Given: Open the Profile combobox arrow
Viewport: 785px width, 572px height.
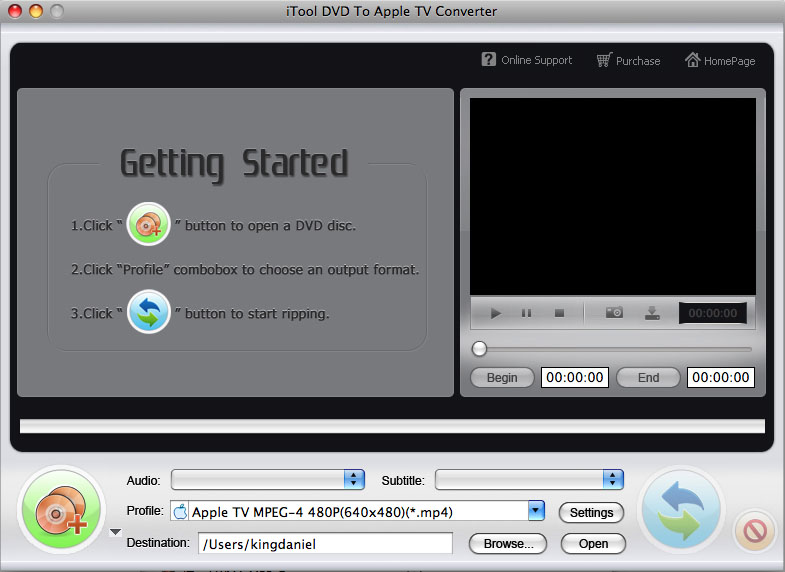Looking at the screenshot, I should point(536,511).
